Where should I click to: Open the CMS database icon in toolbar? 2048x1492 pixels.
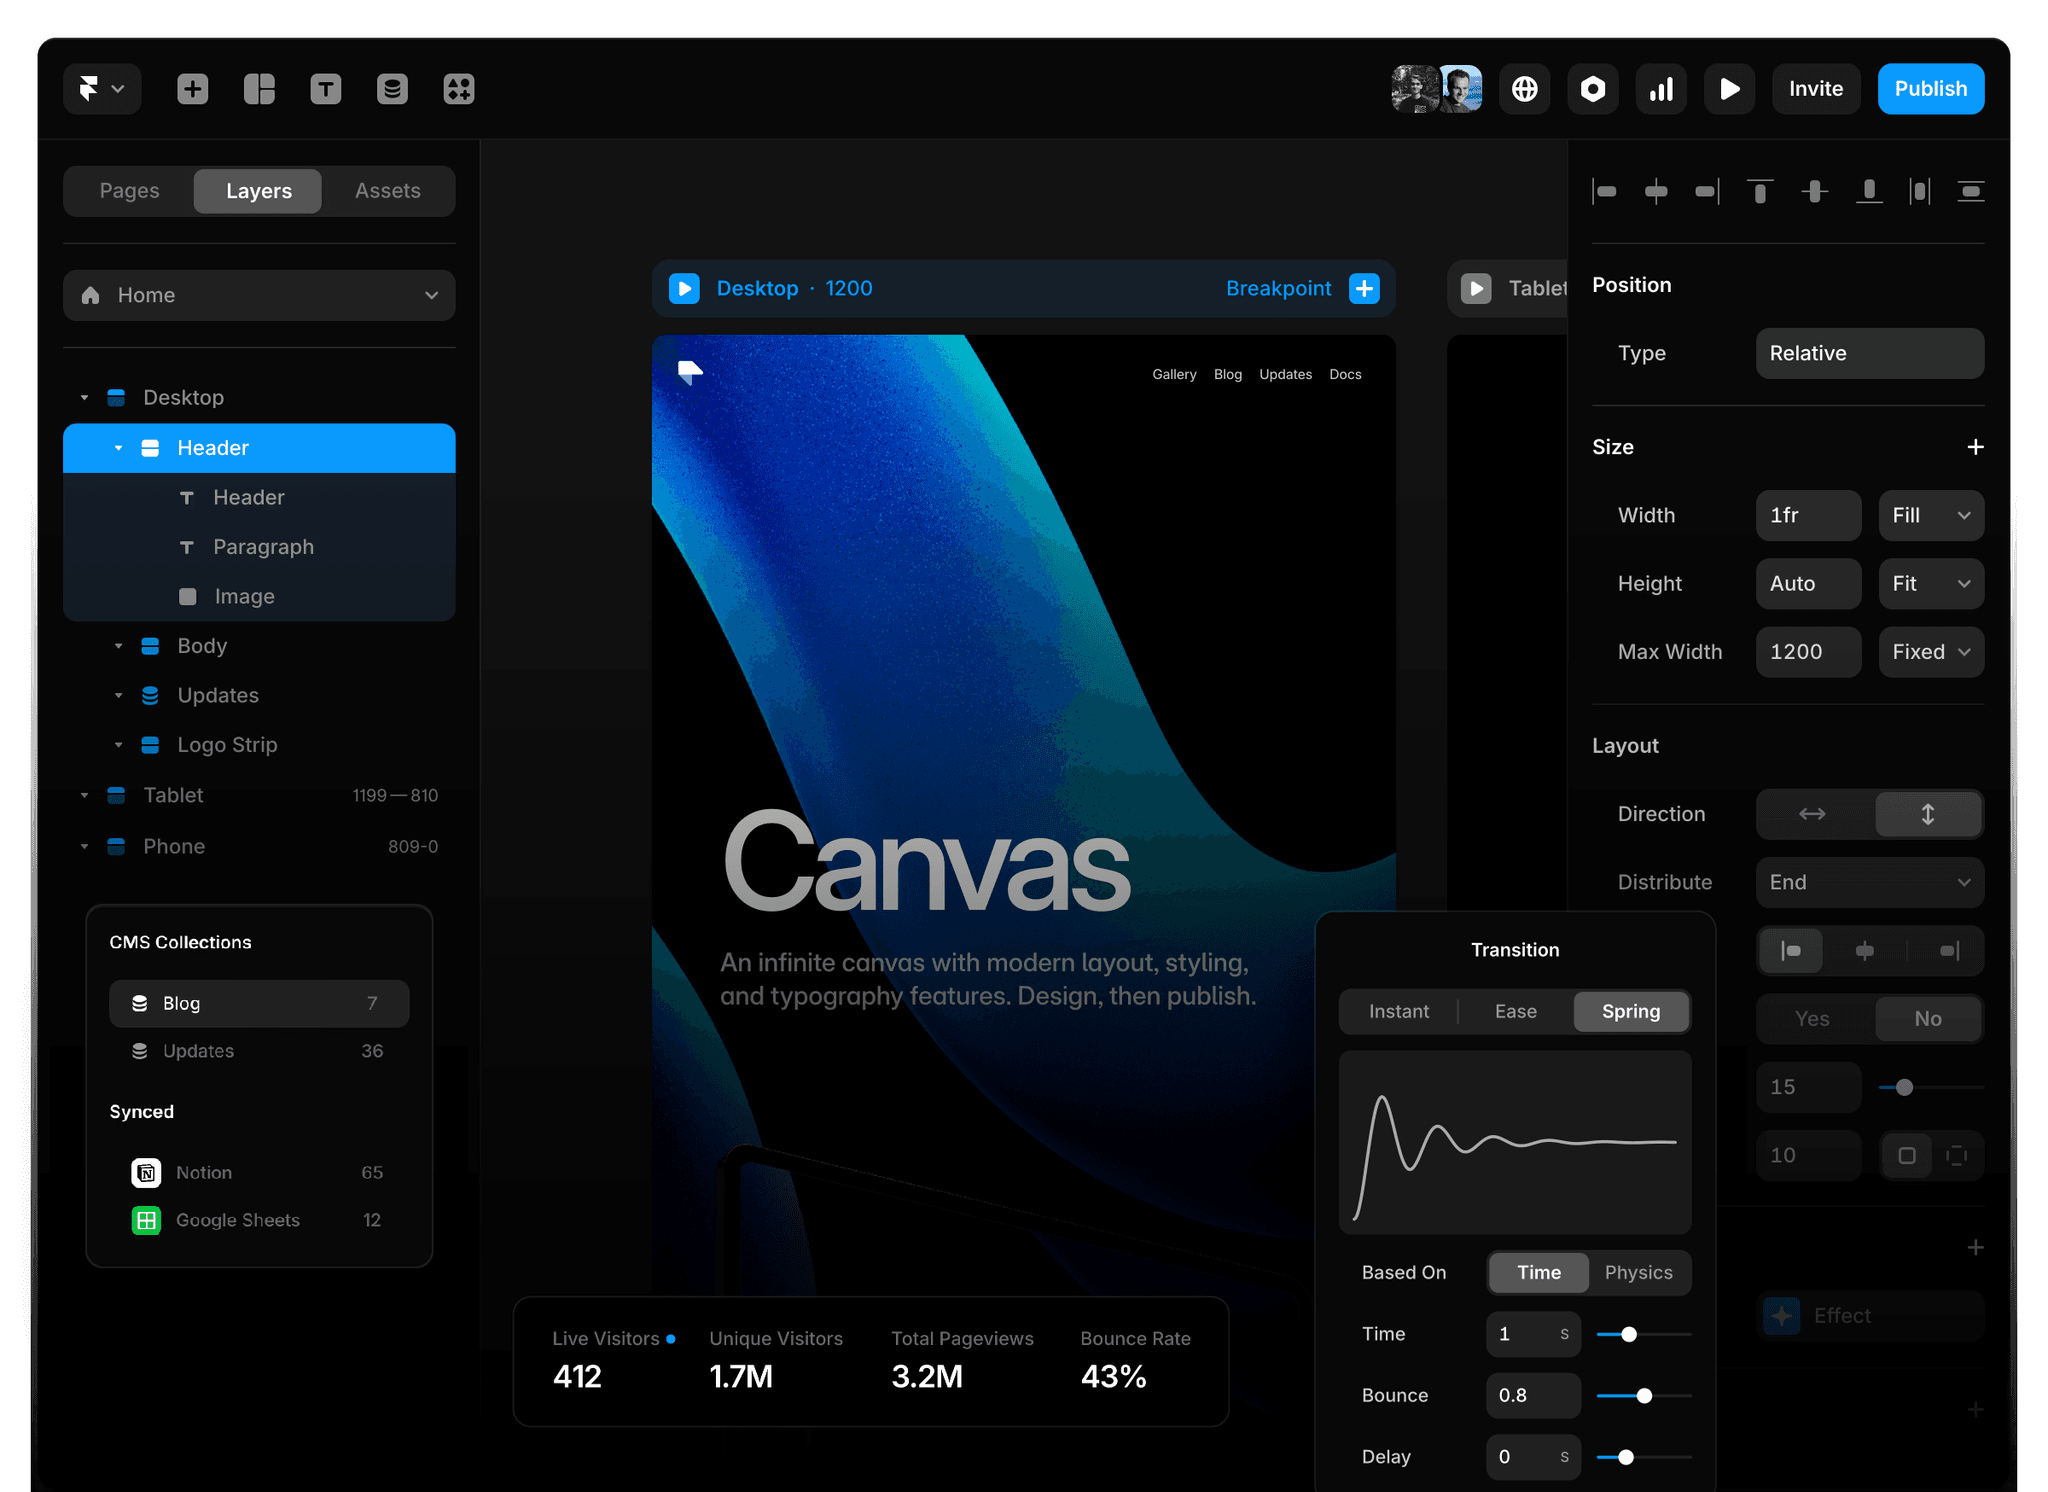tap(392, 89)
